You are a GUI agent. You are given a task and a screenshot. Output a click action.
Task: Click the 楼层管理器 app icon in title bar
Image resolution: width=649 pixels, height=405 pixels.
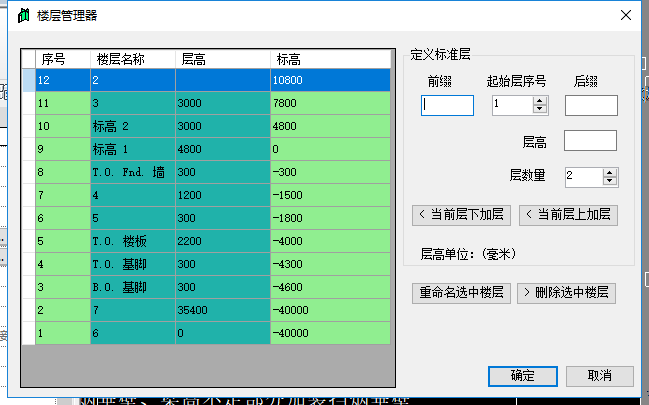(x=24, y=16)
